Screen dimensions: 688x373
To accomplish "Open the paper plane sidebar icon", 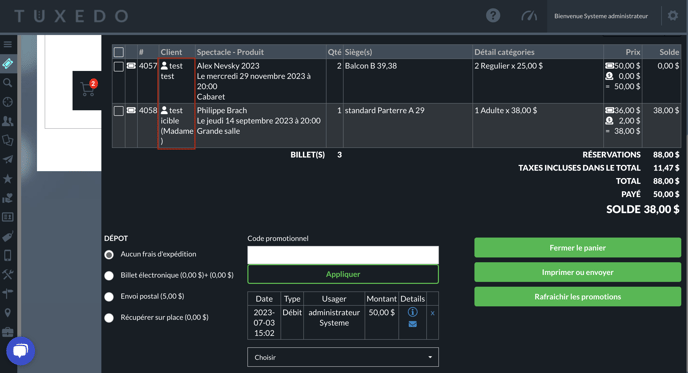I will (7, 159).
